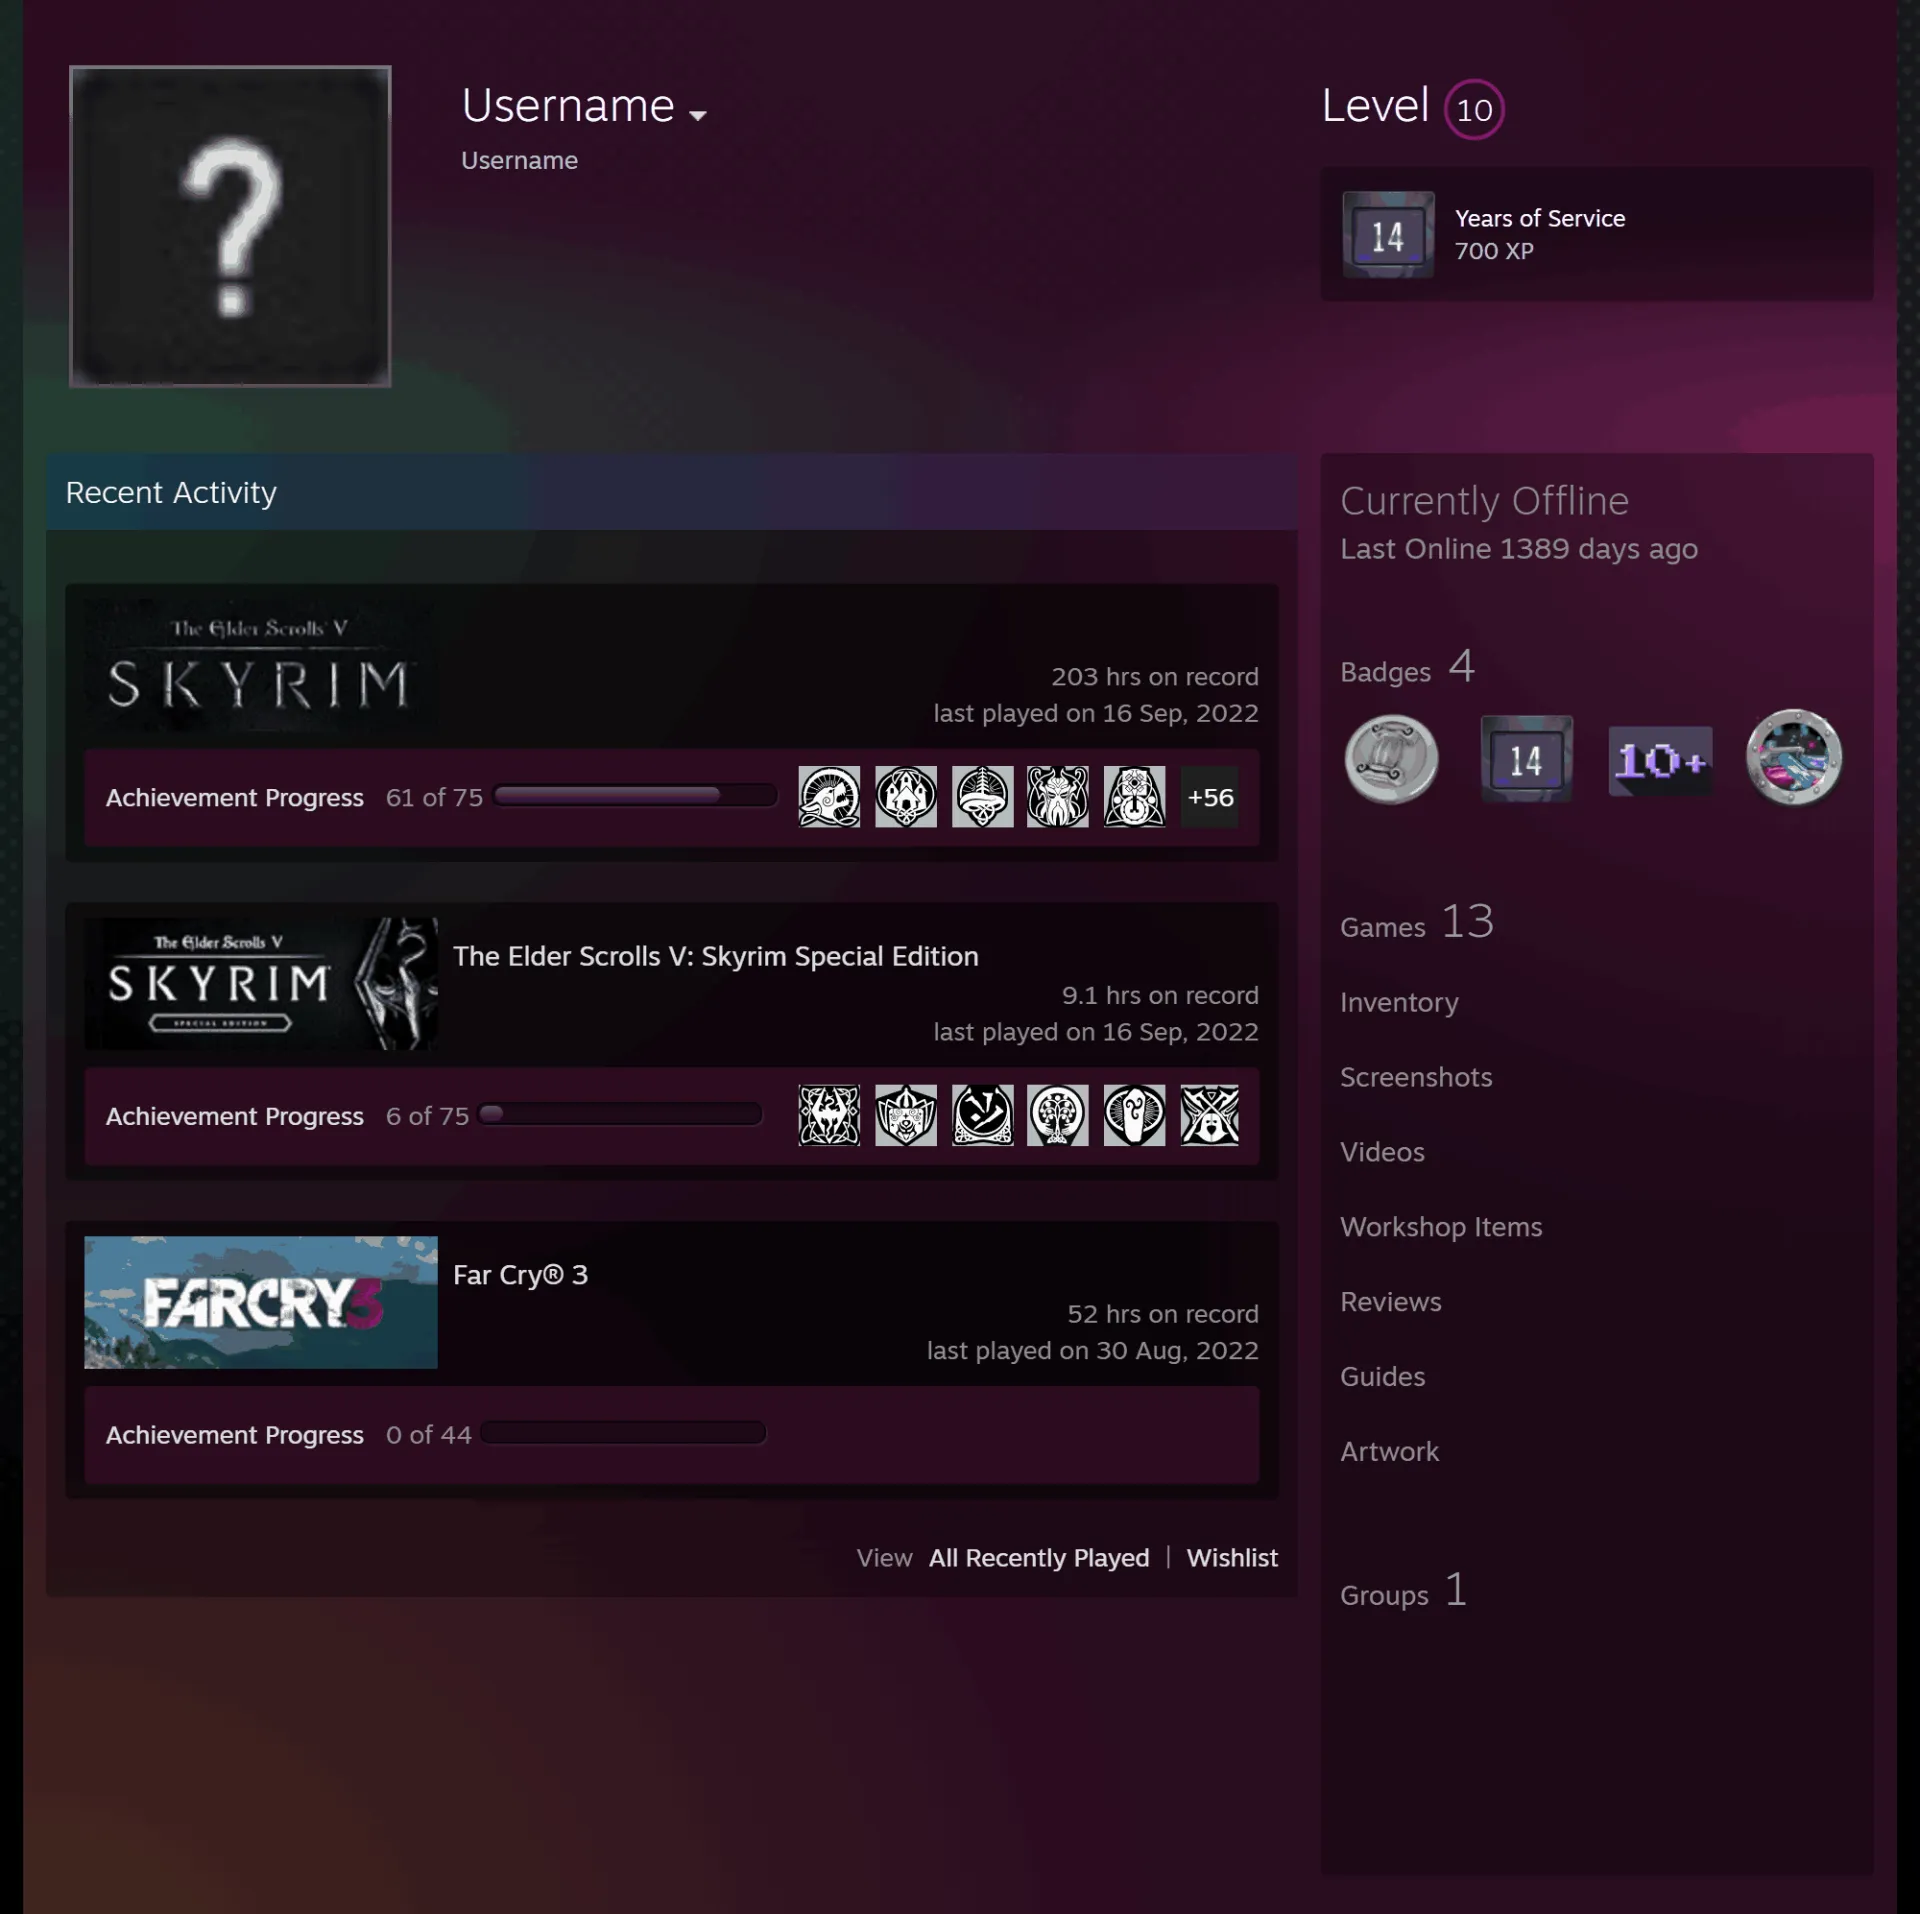Open the Games 13 link

(x=1417, y=922)
